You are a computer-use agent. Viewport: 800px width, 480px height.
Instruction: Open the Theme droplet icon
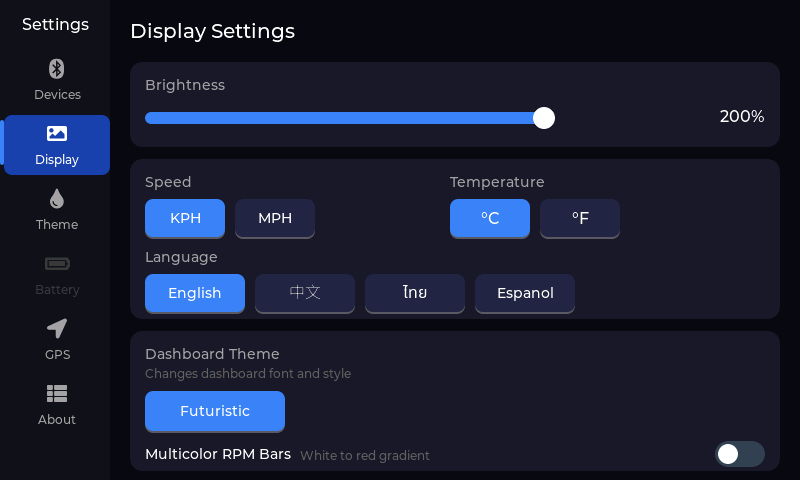click(57, 199)
